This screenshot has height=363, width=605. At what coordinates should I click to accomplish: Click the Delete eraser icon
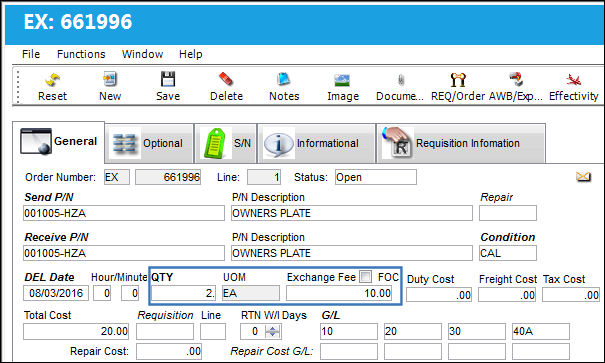coord(226,87)
